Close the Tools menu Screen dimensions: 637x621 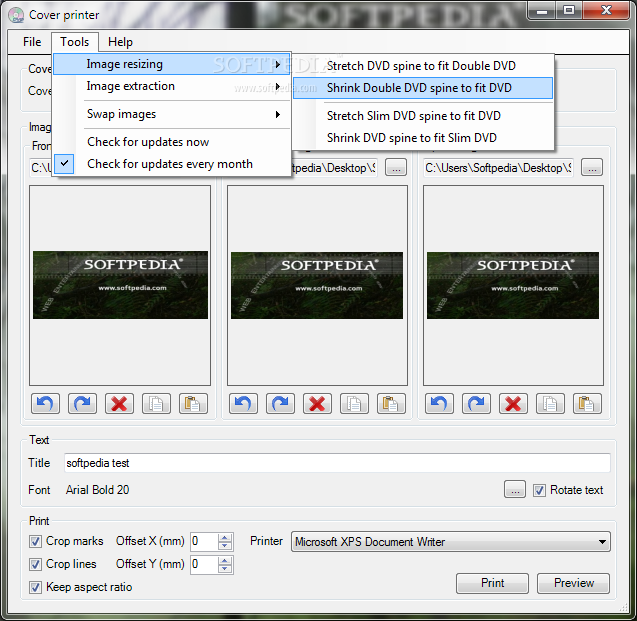[x=75, y=42]
